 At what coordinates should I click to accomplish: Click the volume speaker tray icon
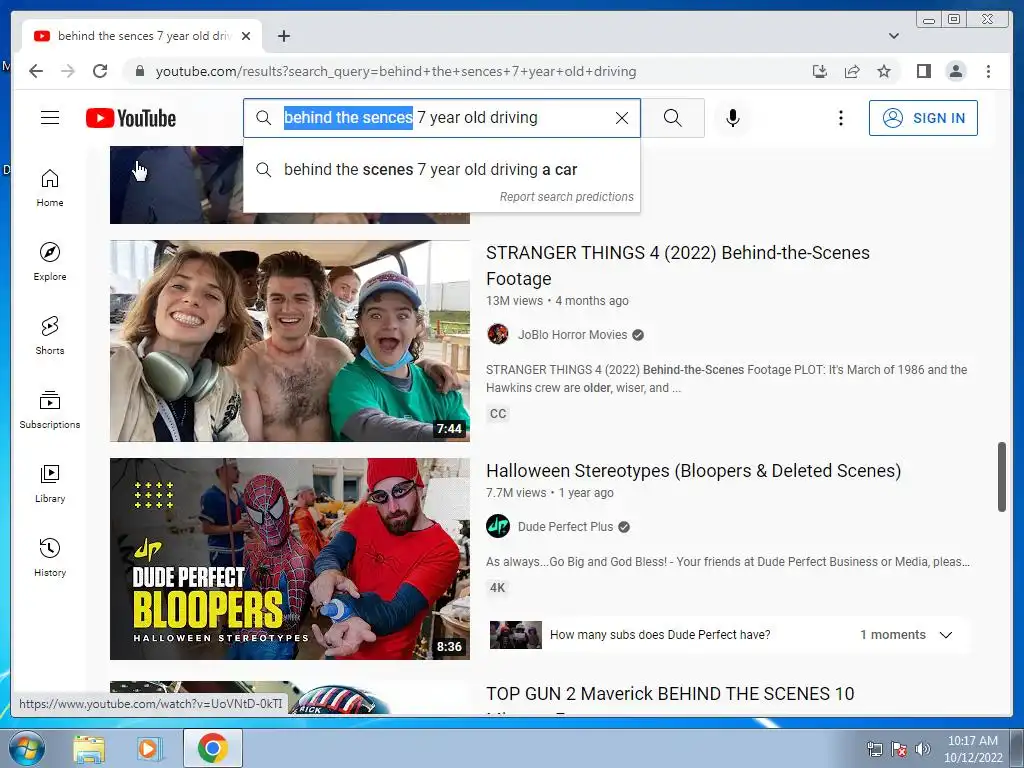[x=922, y=749]
